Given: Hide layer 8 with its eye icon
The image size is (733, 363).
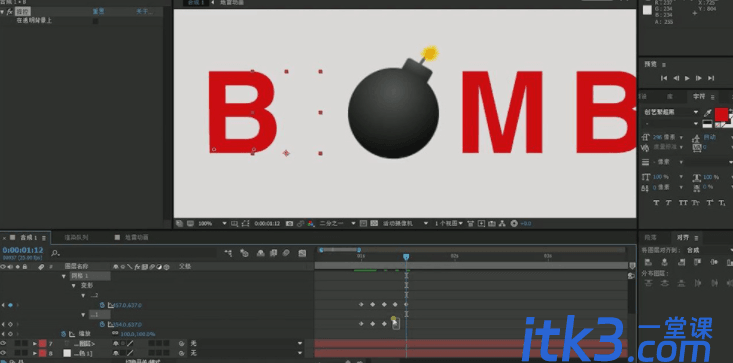Looking at the screenshot, I should point(4,353).
